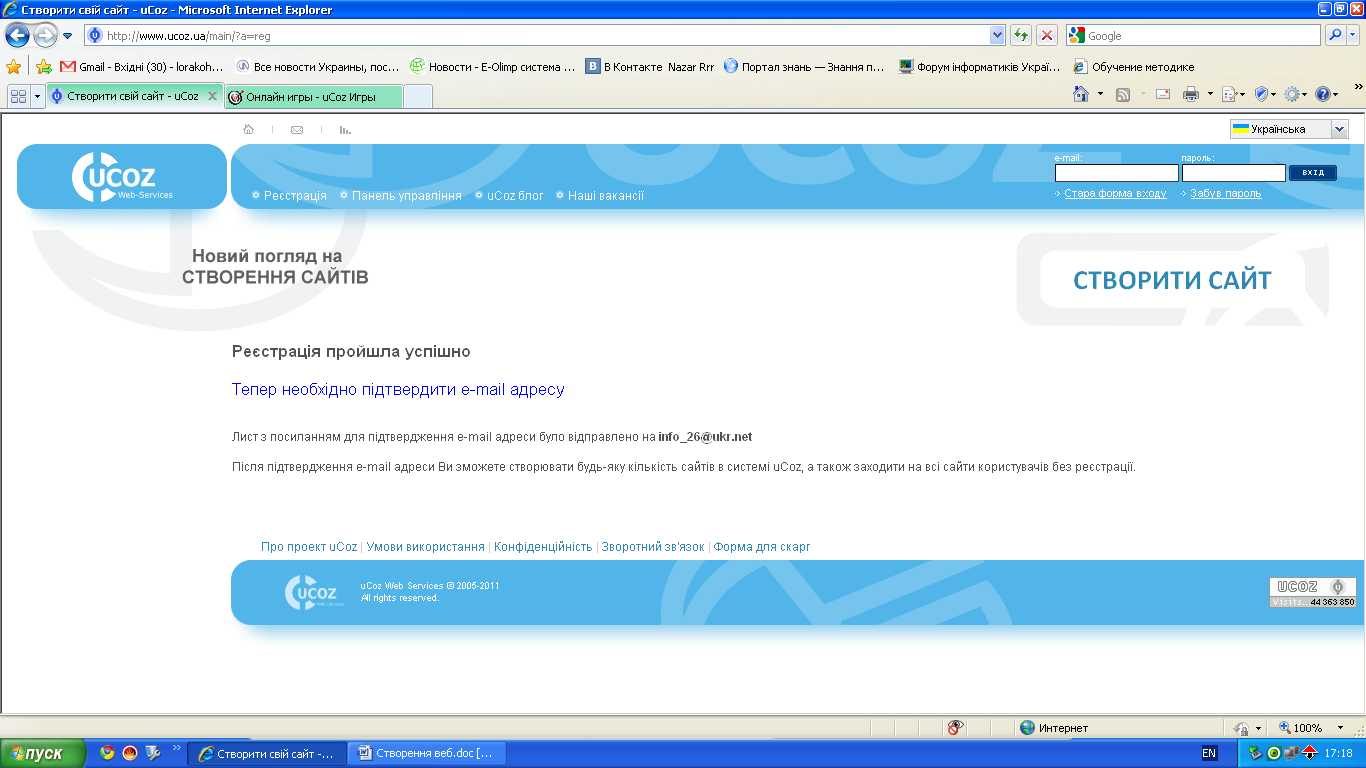The height and width of the screenshot is (768, 1366).
Task: Open the Help question-mark icon
Action: pyautogui.click(x=1323, y=94)
